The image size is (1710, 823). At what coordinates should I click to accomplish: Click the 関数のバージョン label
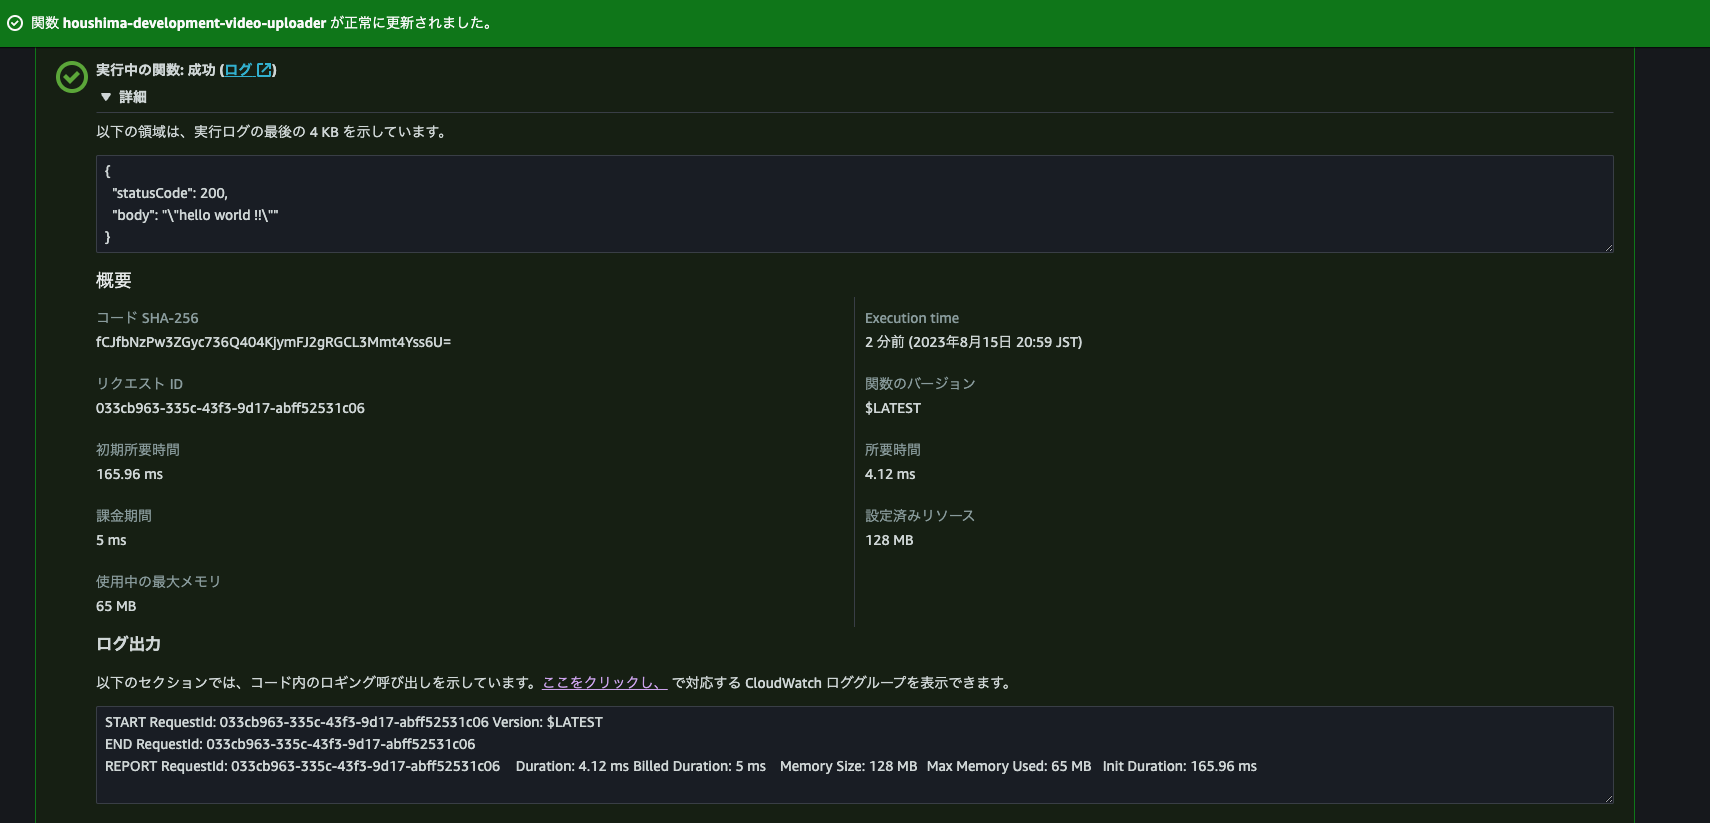920,384
